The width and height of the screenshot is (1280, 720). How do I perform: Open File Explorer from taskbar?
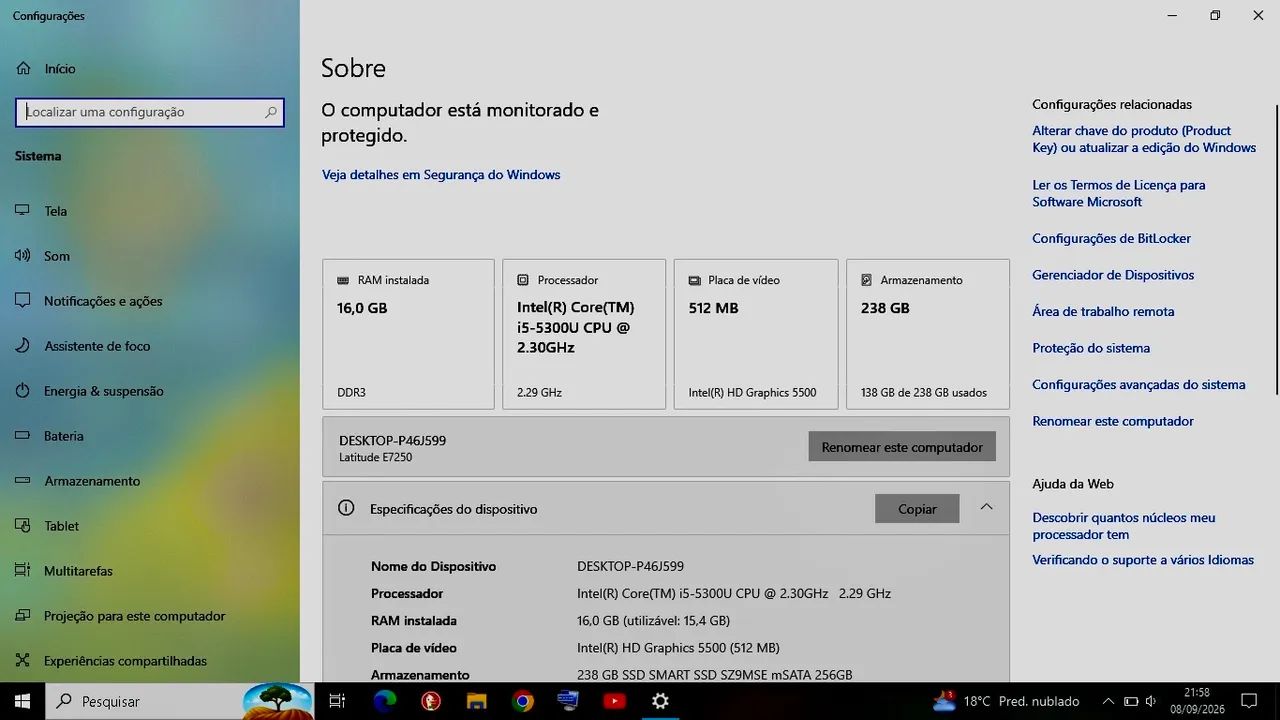[477, 701]
